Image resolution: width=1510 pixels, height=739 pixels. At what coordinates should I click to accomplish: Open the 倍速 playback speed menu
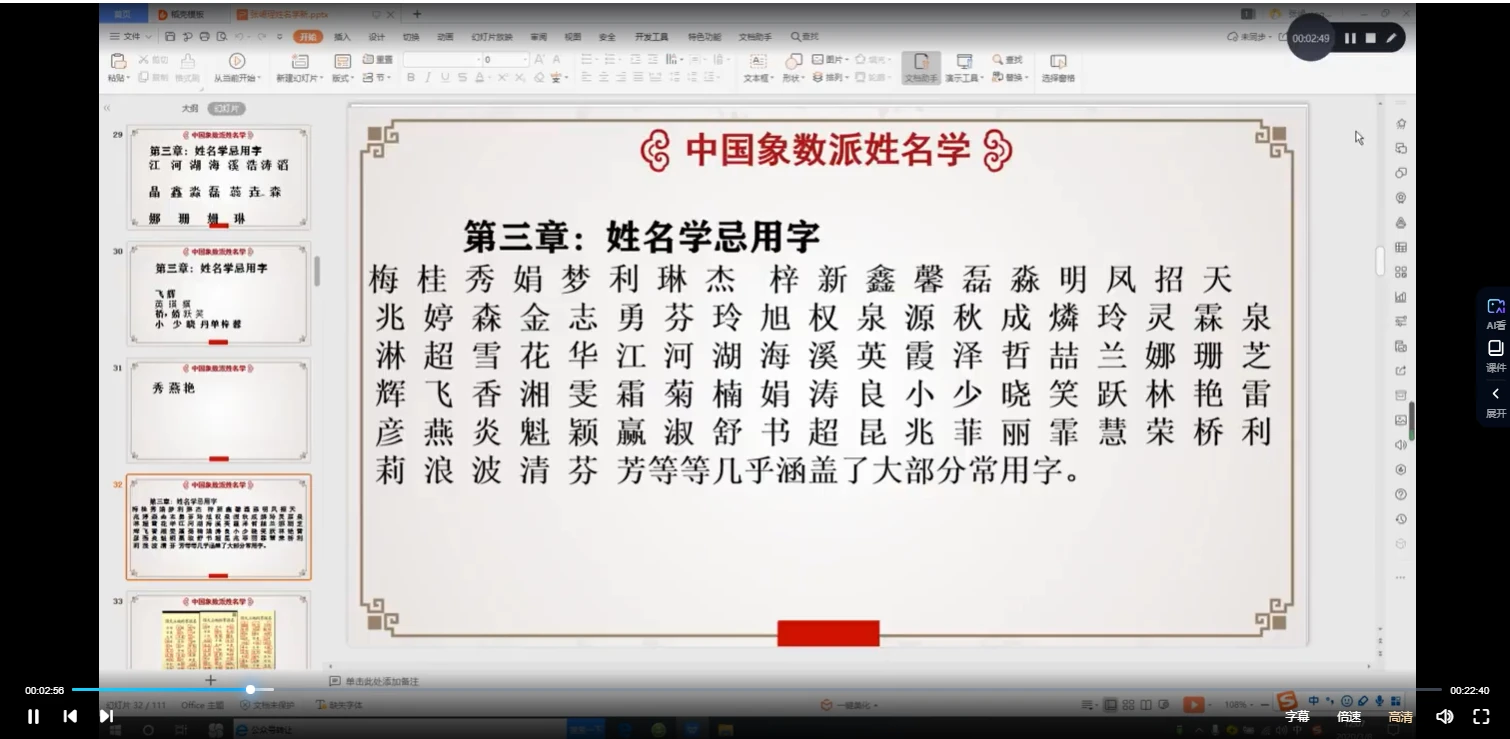[1349, 716]
